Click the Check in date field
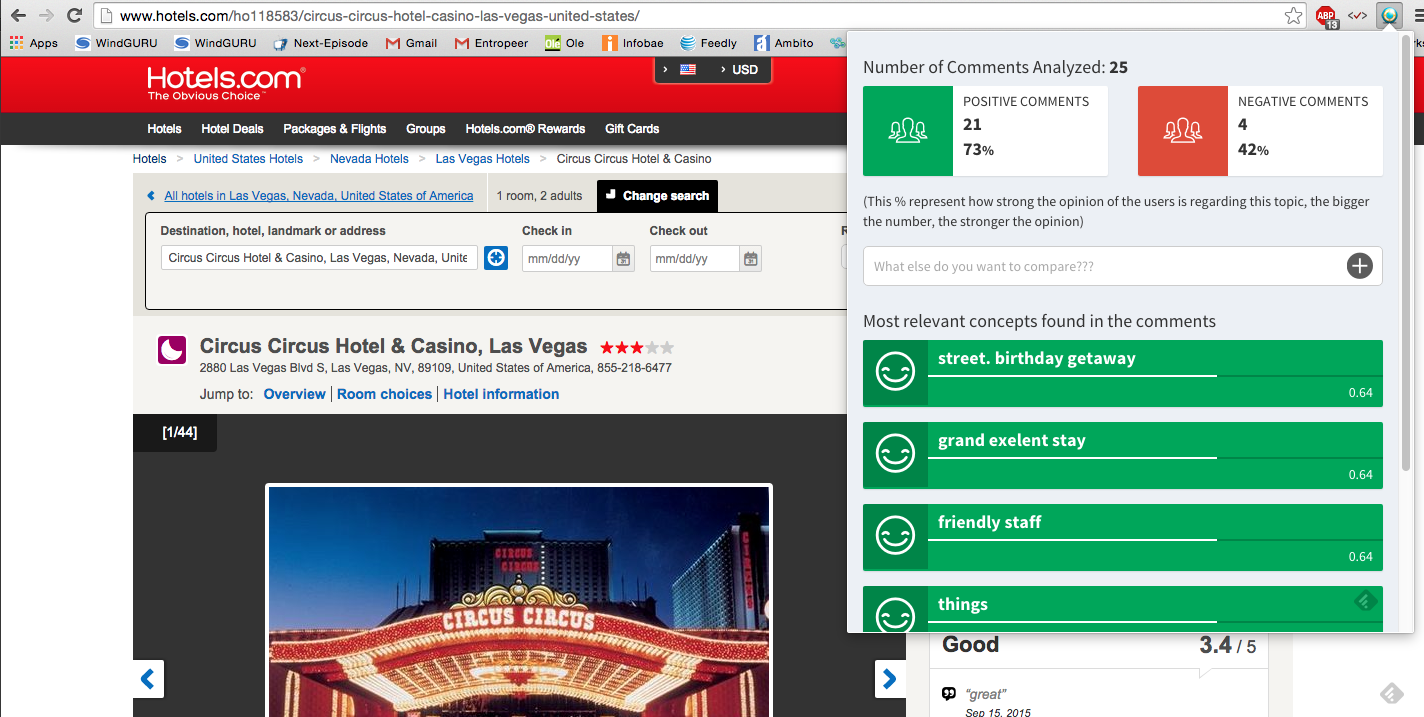Viewport: 1424px width, 717px height. coord(566,259)
